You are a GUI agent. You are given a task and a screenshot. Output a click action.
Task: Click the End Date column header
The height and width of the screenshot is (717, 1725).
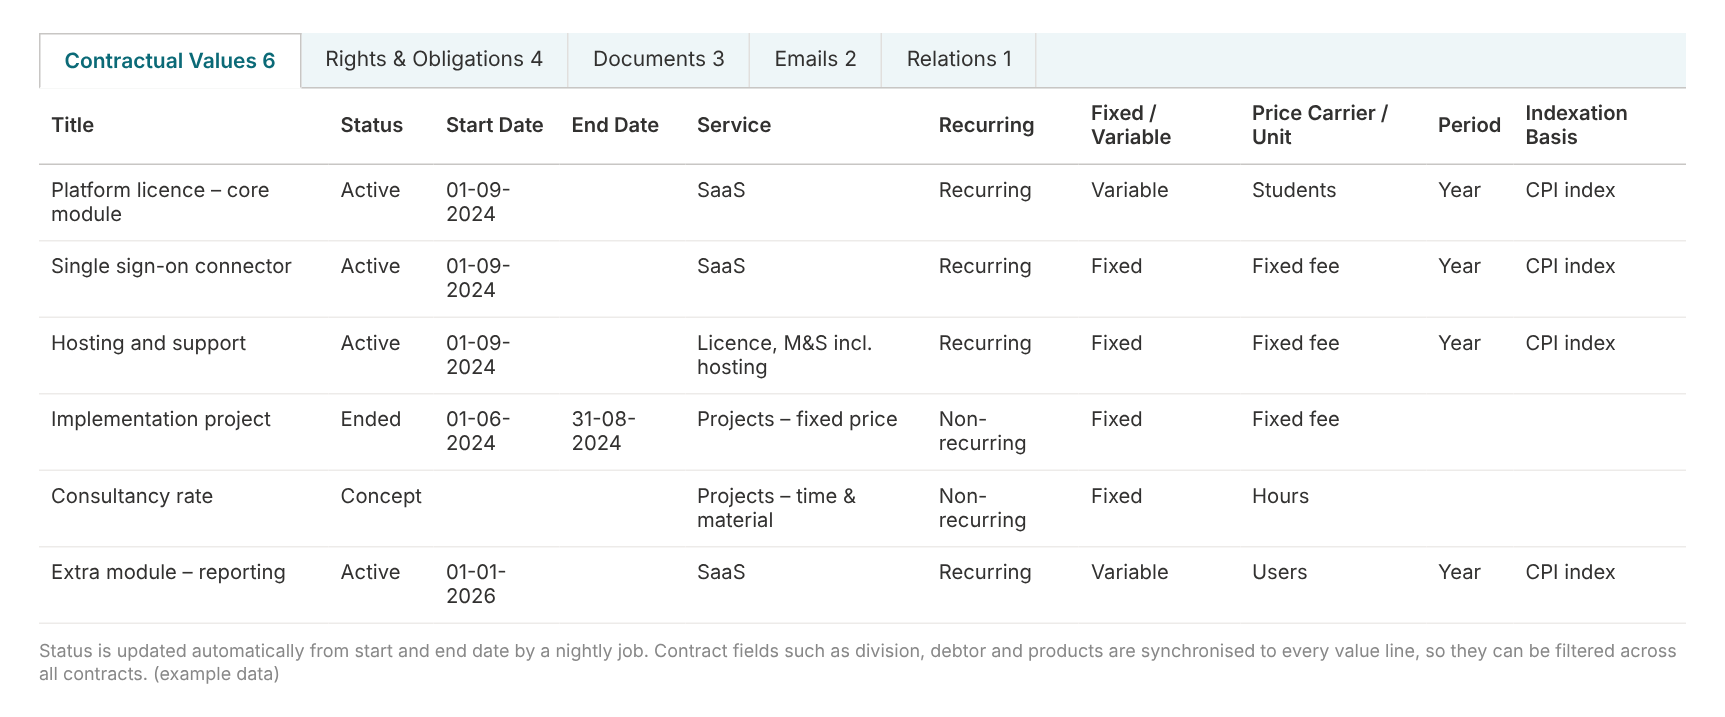click(x=615, y=125)
